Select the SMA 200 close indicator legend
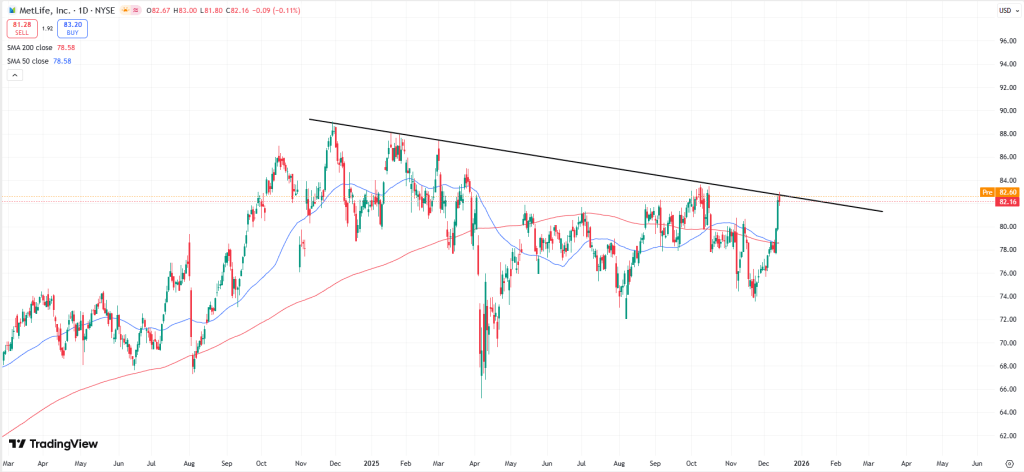 click(30, 47)
